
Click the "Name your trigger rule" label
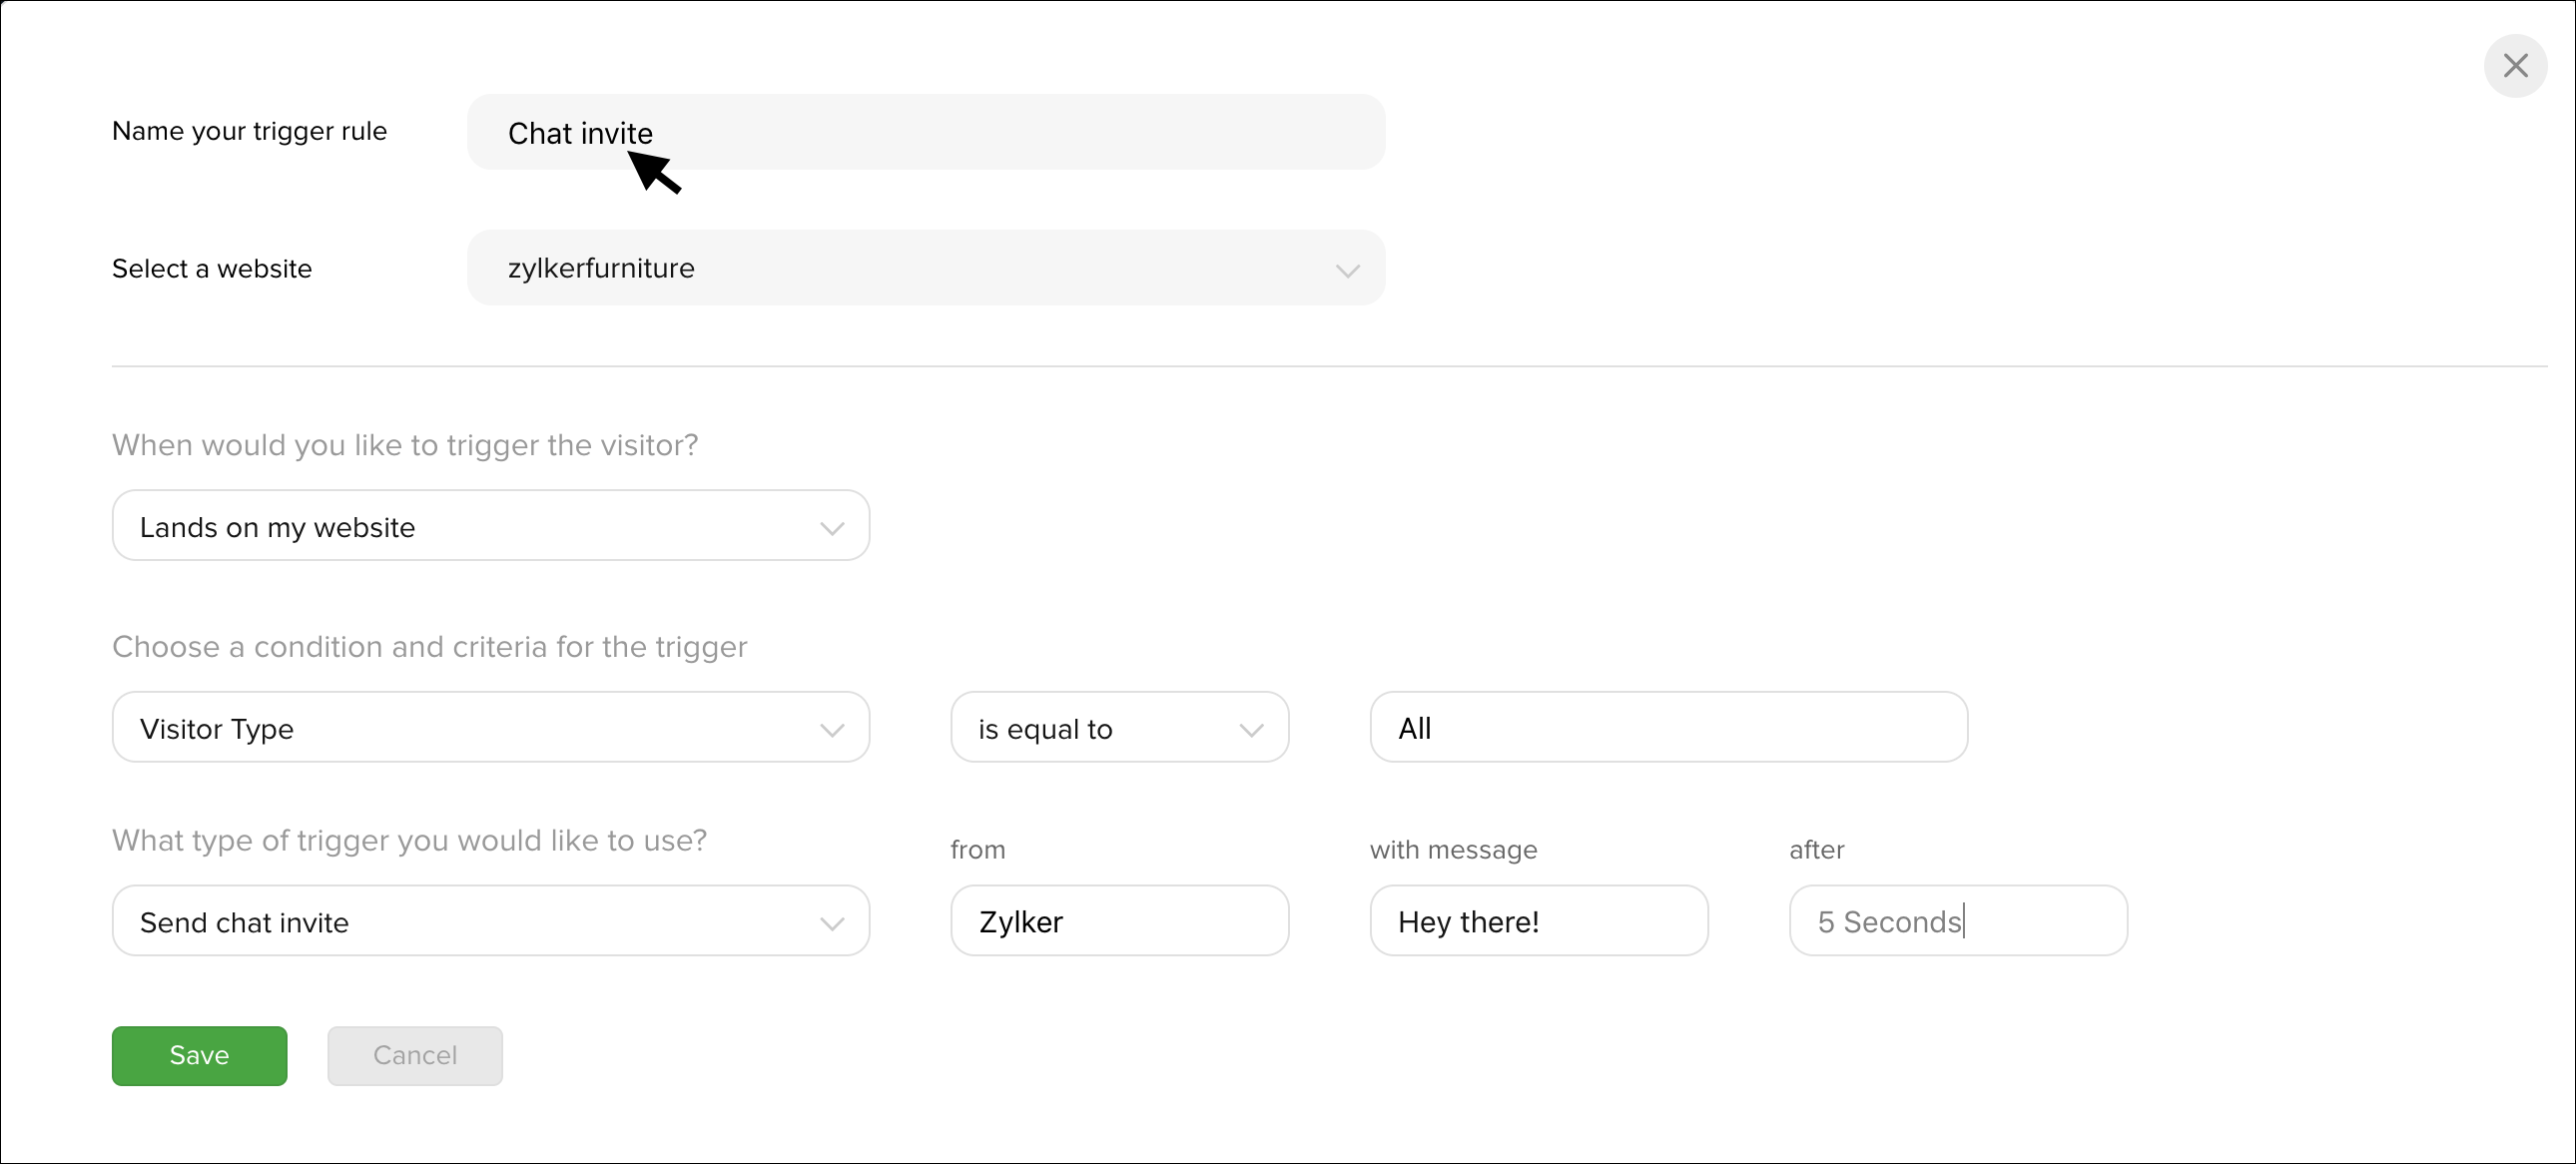click(x=249, y=131)
